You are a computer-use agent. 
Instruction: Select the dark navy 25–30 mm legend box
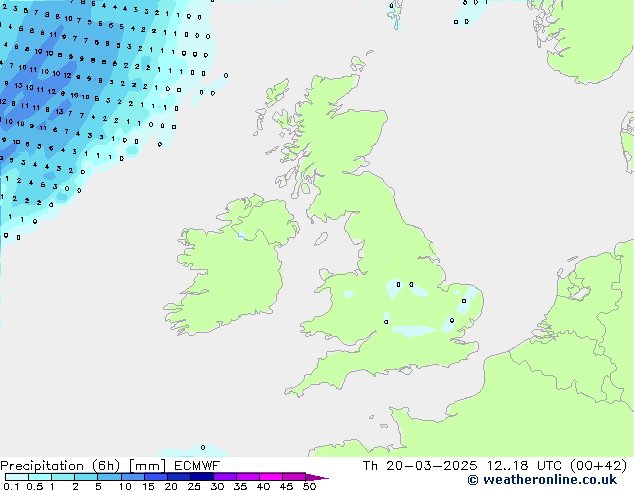coord(202,477)
